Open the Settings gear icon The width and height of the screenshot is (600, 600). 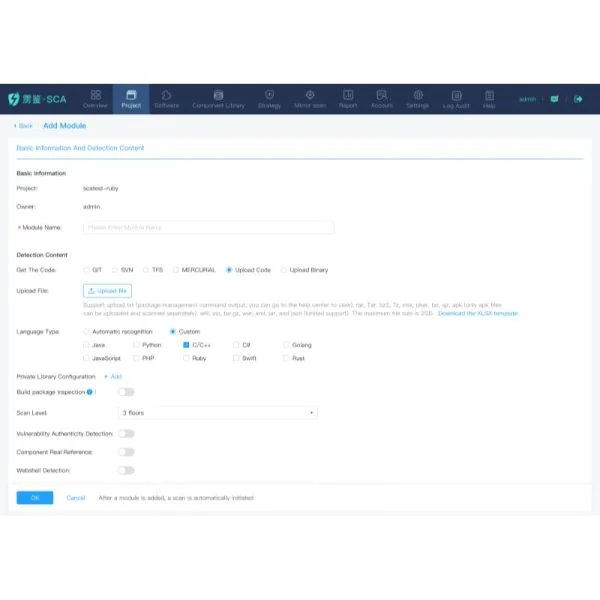418,95
